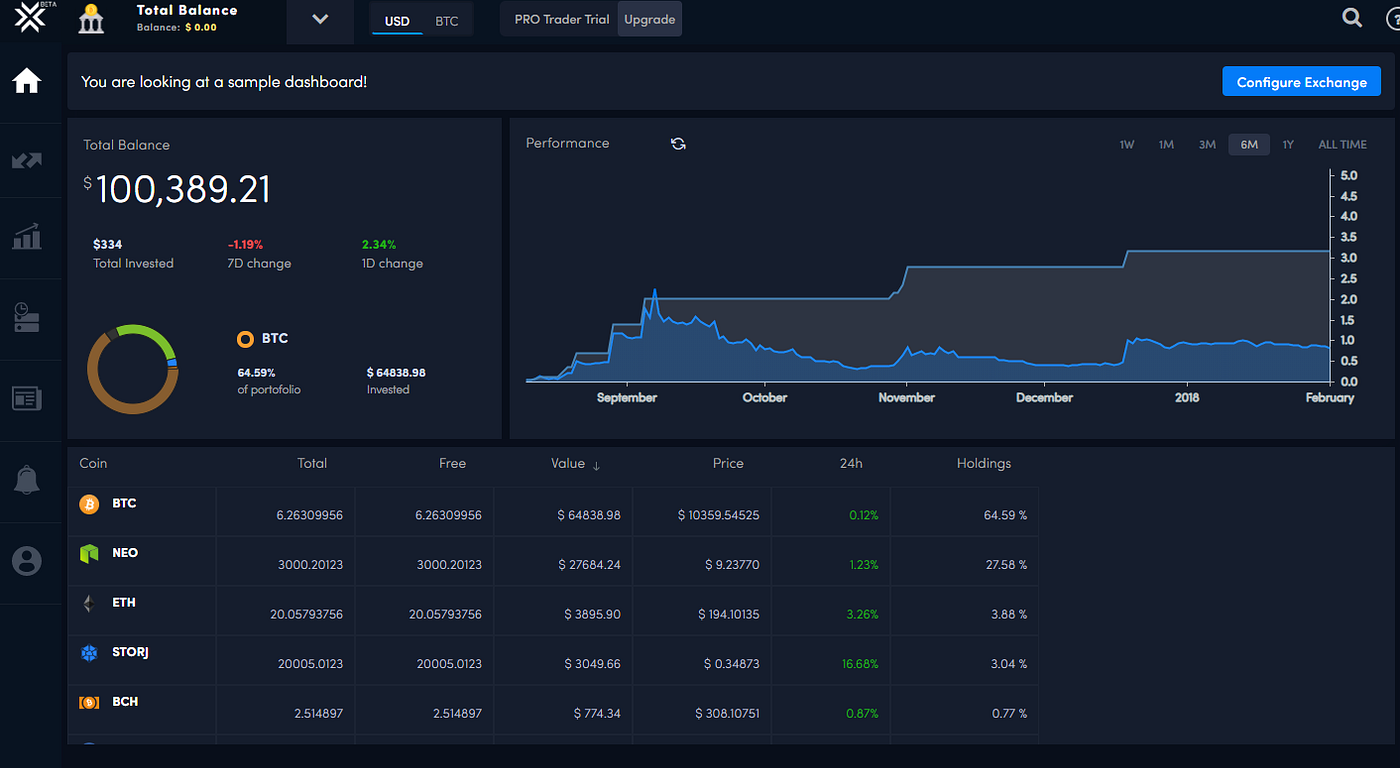Click the sample dashboard notice text
1400x768 pixels.
point(224,82)
